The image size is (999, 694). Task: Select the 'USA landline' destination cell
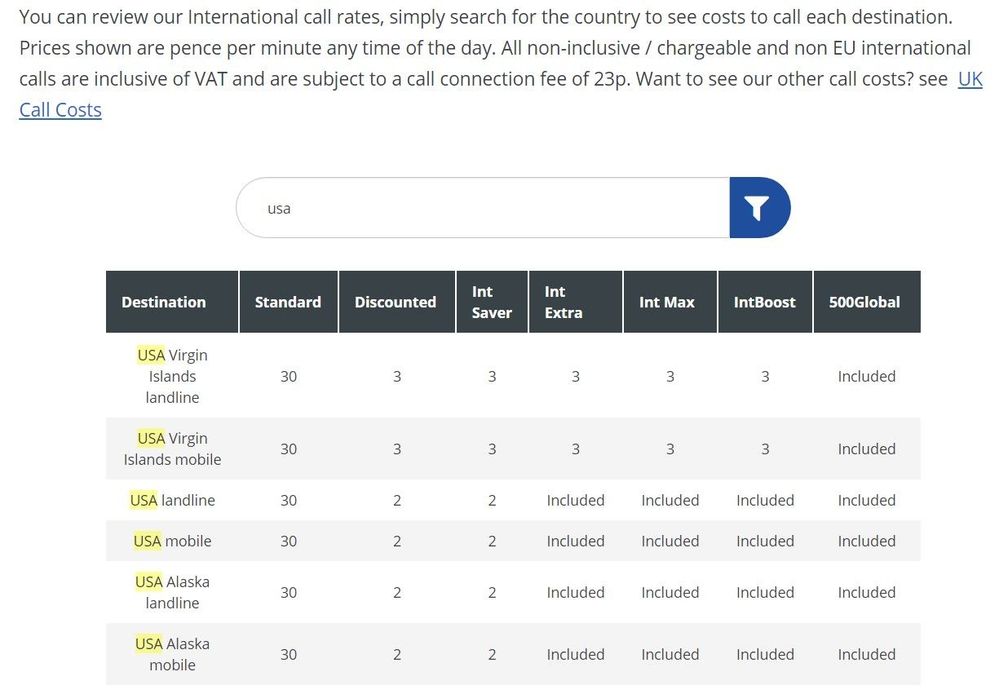click(x=172, y=500)
